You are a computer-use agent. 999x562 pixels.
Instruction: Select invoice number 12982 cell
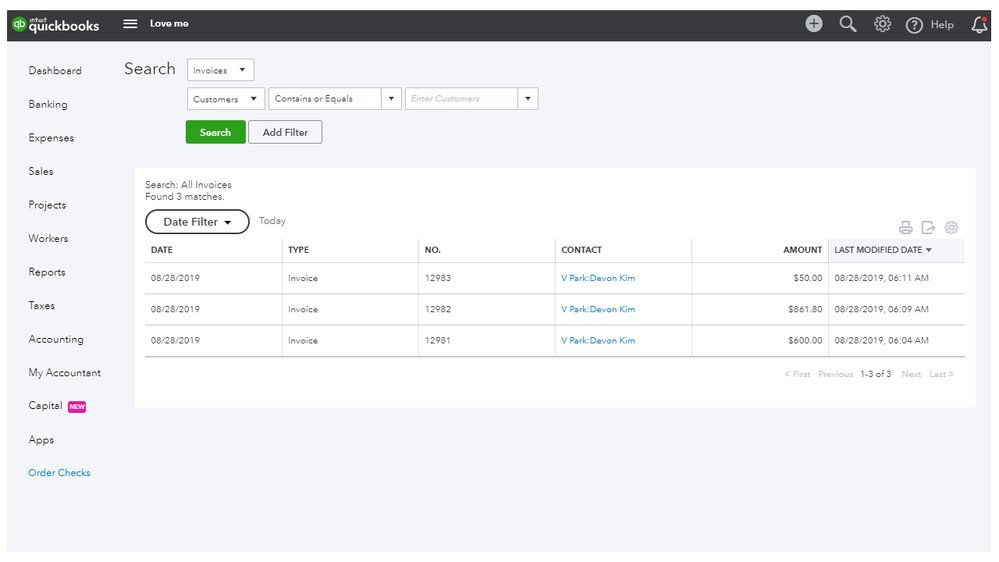[486, 309]
